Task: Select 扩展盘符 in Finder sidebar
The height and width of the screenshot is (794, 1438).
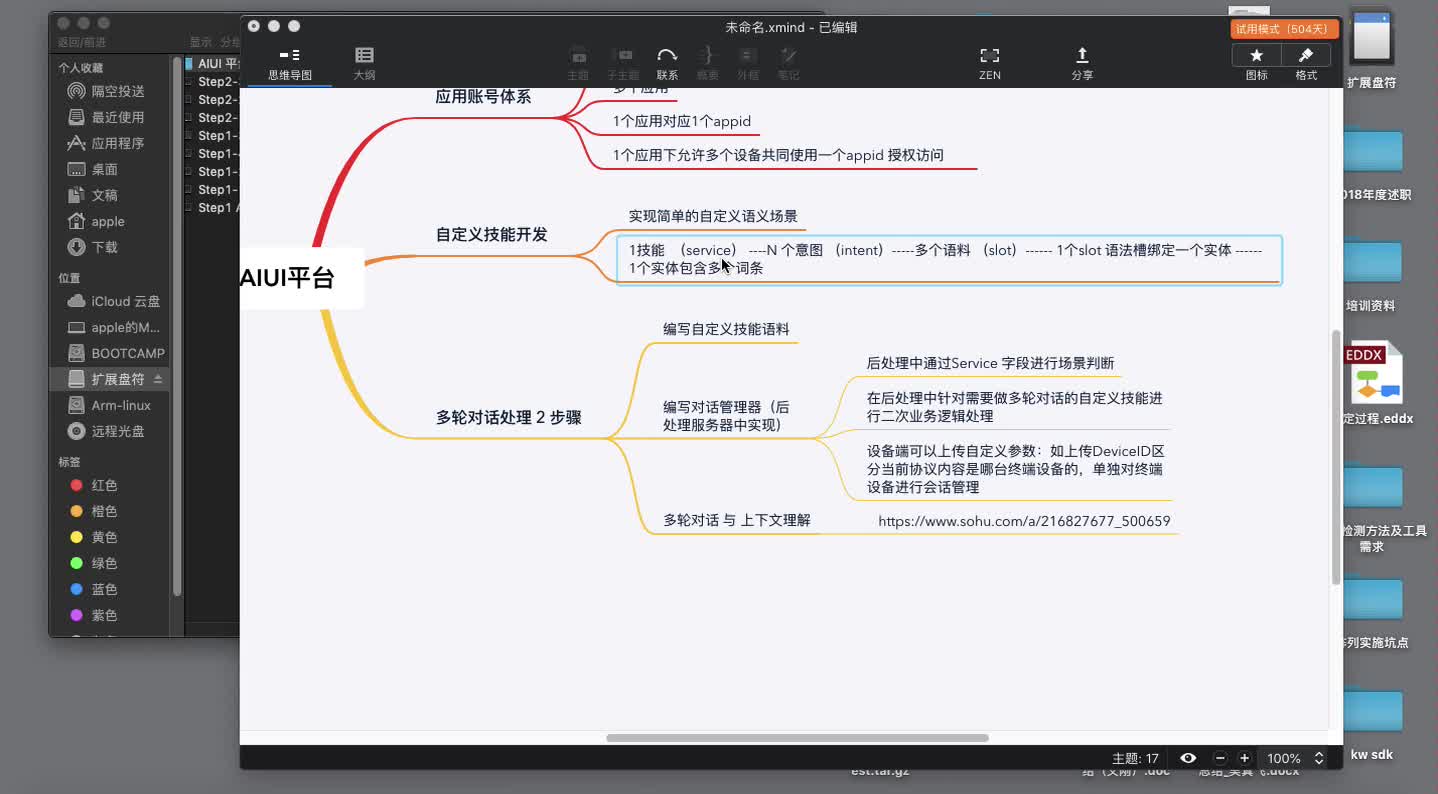Action: point(110,379)
